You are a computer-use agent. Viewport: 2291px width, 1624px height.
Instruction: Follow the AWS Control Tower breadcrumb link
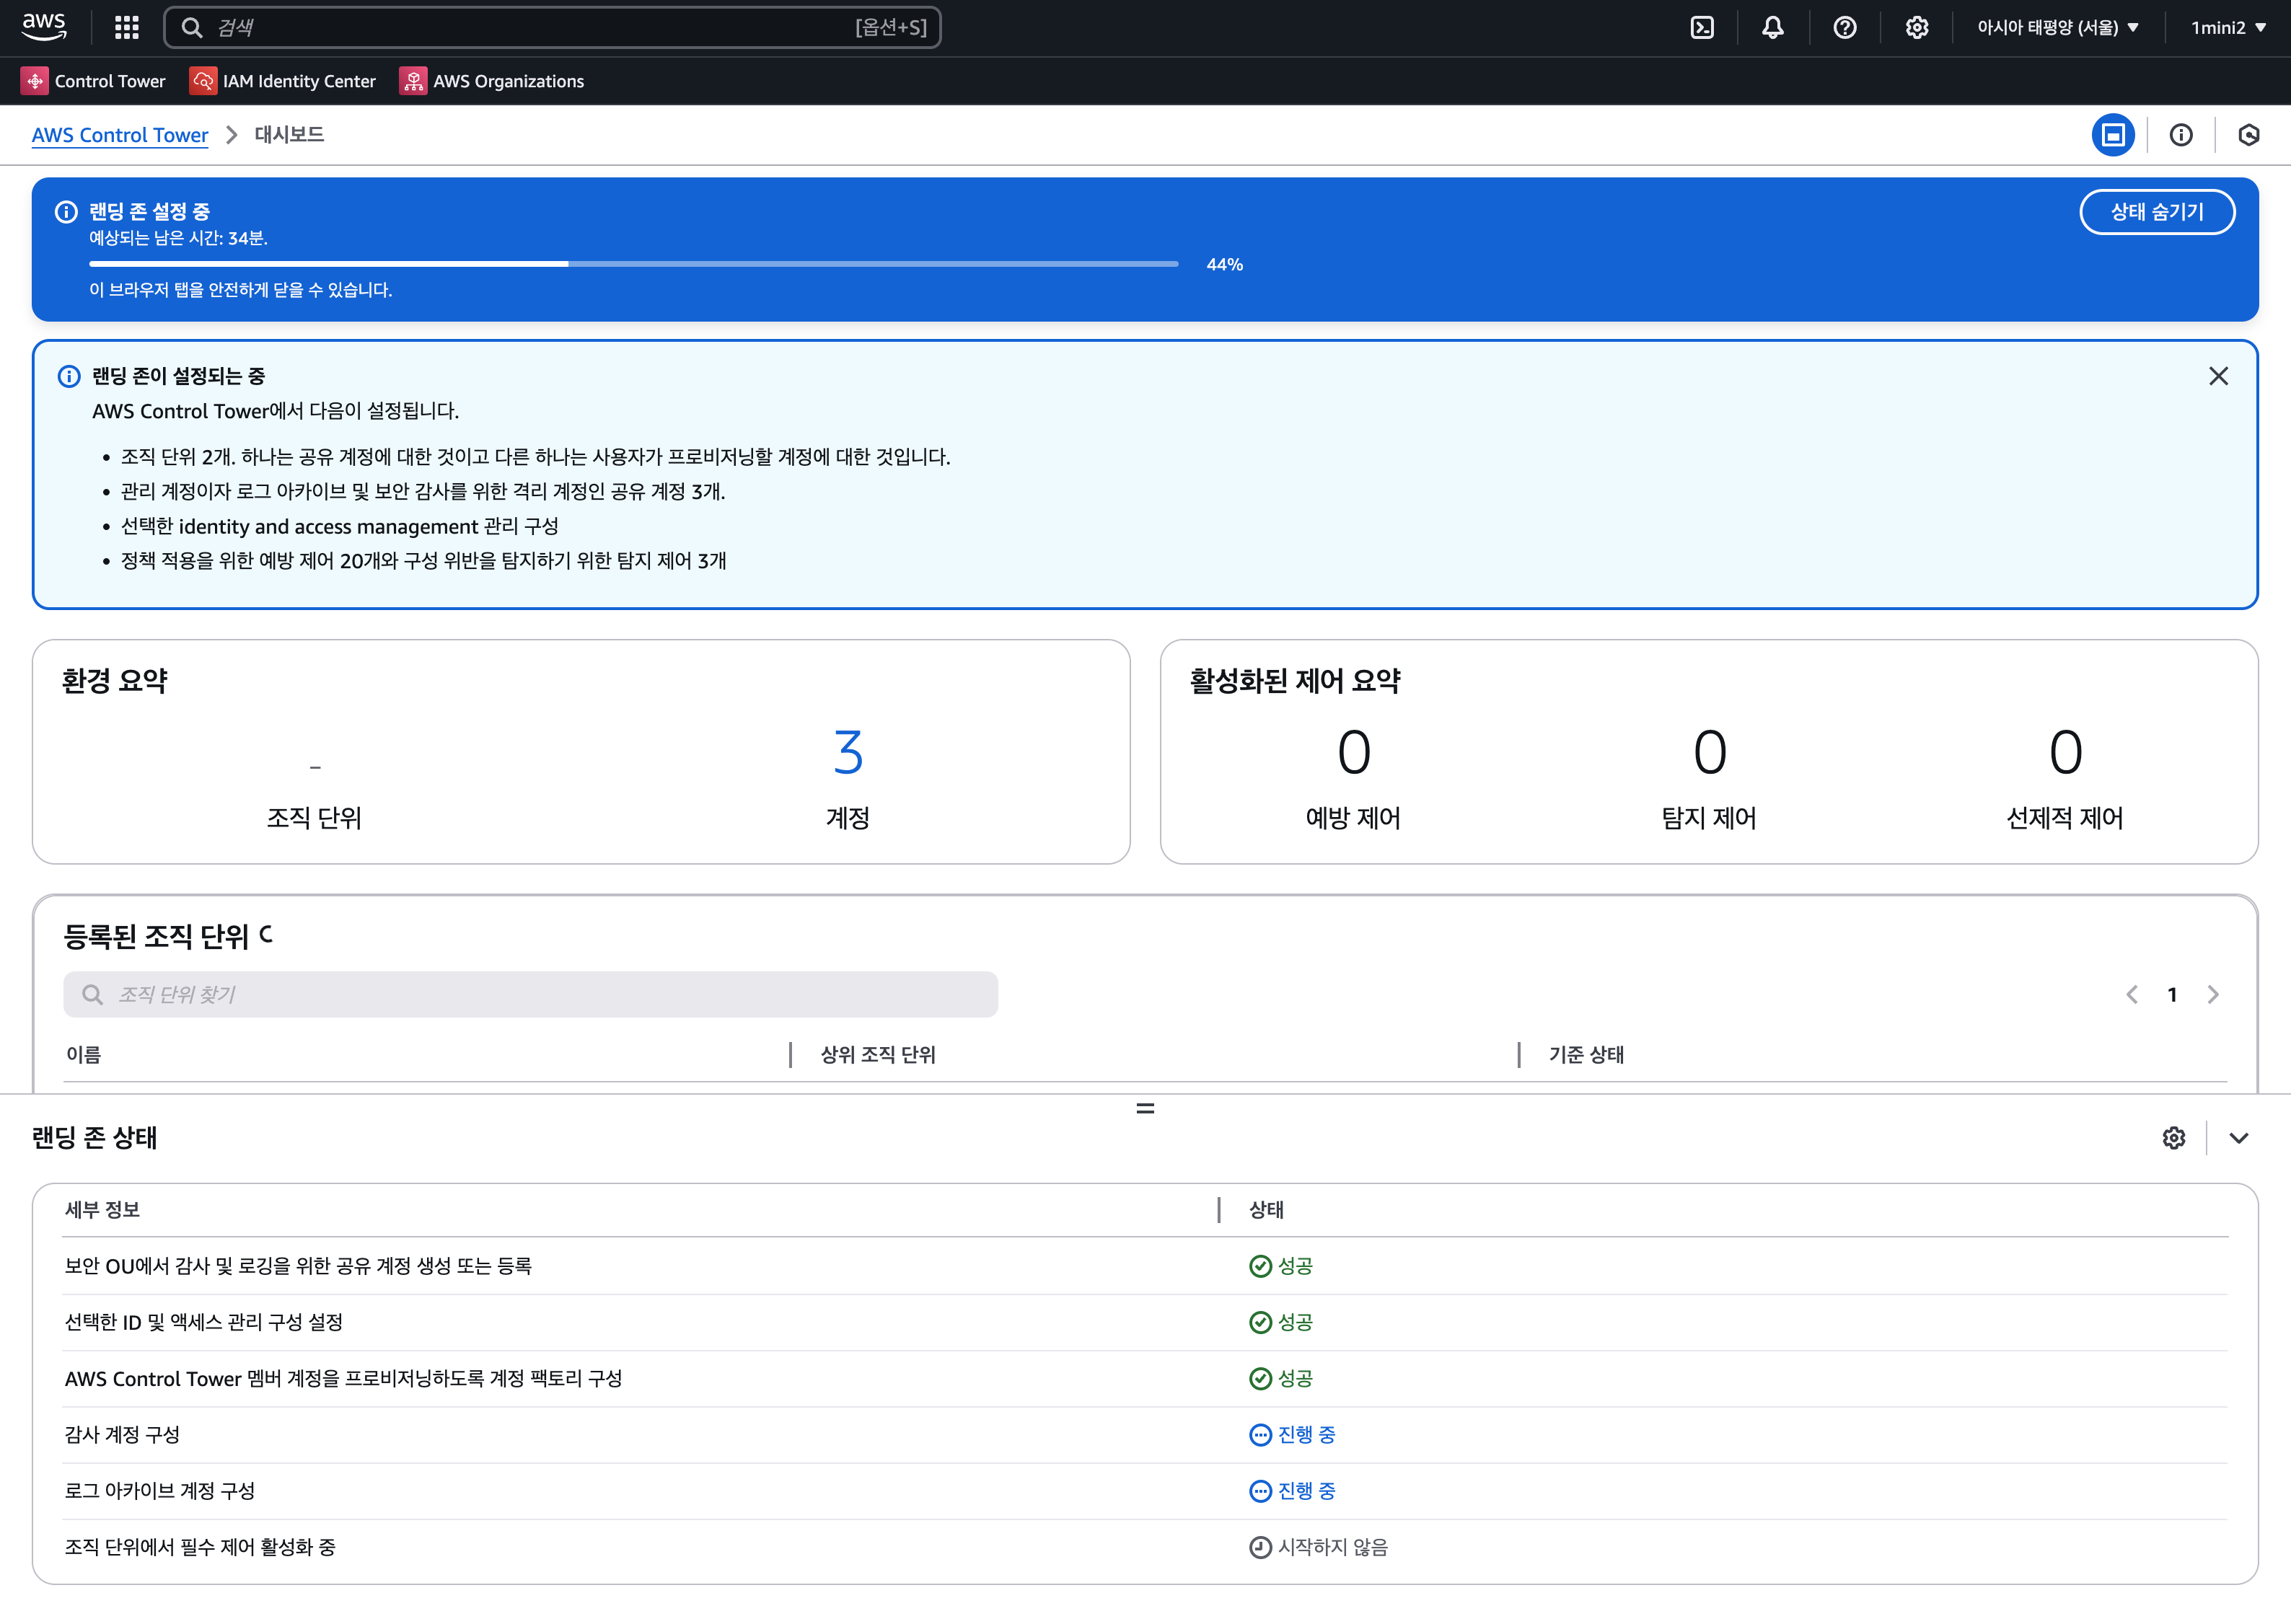(120, 135)
